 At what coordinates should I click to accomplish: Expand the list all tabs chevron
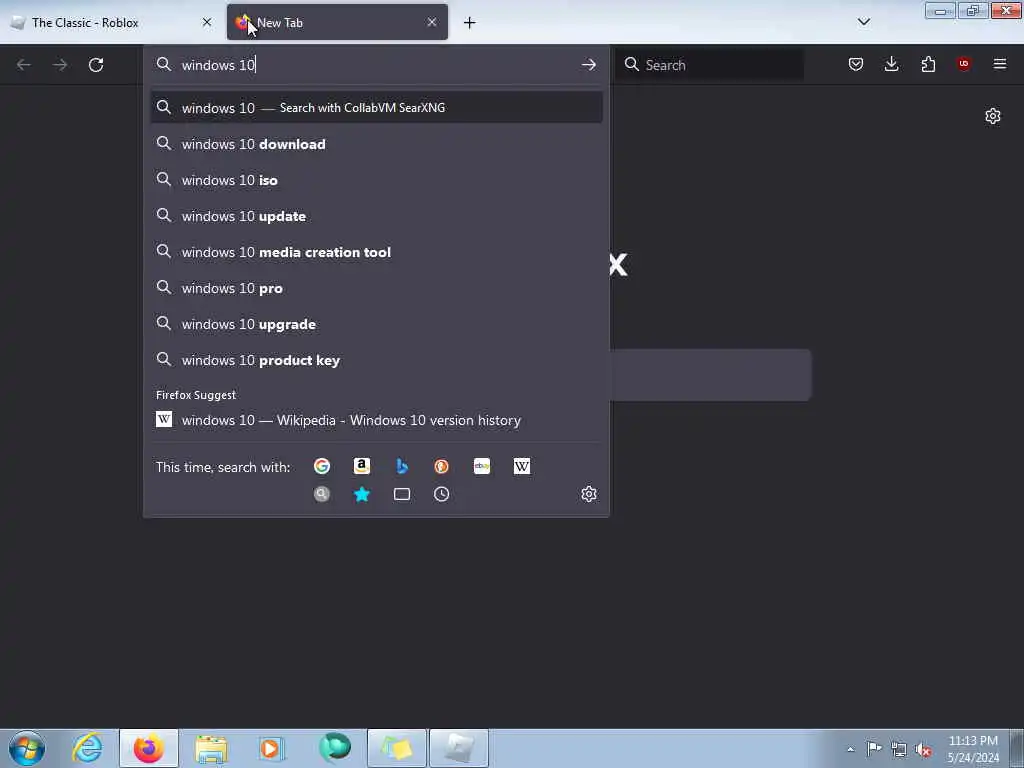tap(863, 22)
